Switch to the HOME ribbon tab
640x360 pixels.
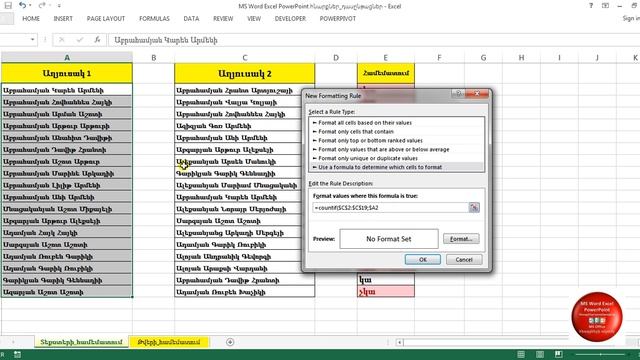click(x=31, y=19)
